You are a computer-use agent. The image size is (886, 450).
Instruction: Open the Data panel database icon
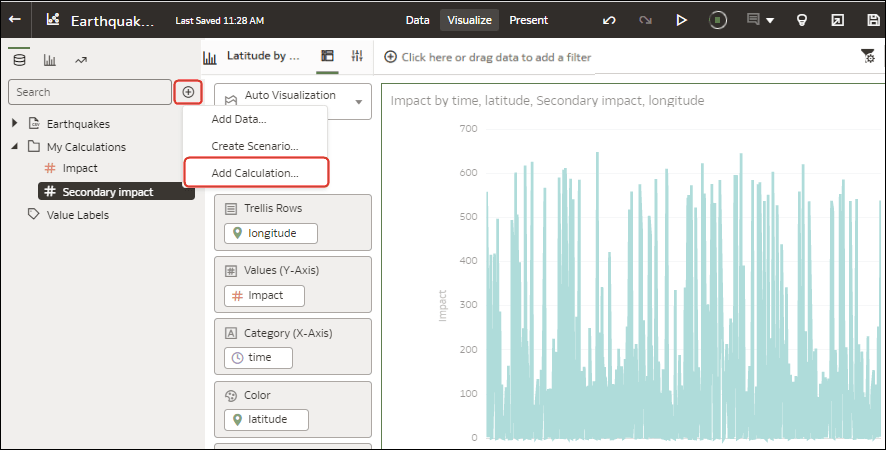(x=19, y=59)
